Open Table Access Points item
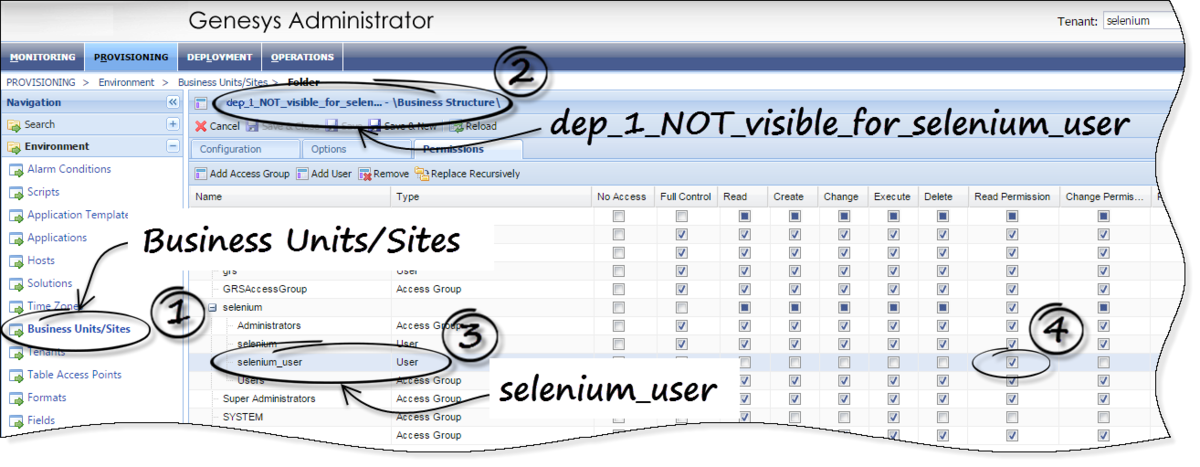The width and height of the screenshot is (1200, 467). pyautogui.click(x=74, y=375)
